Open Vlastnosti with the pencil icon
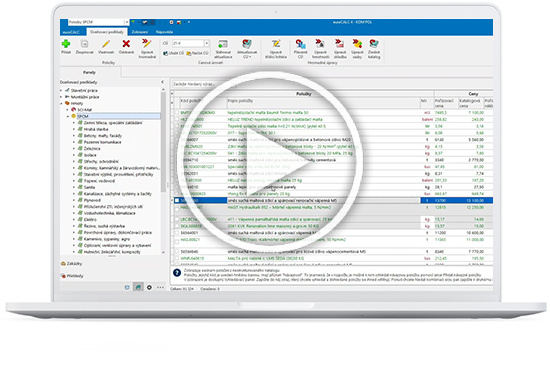 pos(106,44)
